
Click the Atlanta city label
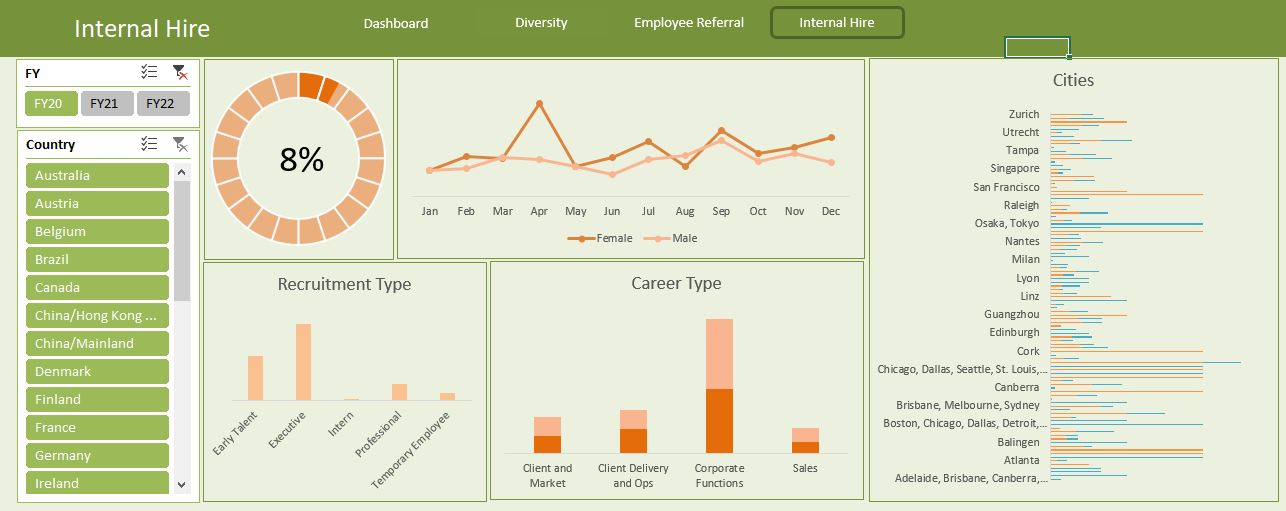(x=1022, y=460)
